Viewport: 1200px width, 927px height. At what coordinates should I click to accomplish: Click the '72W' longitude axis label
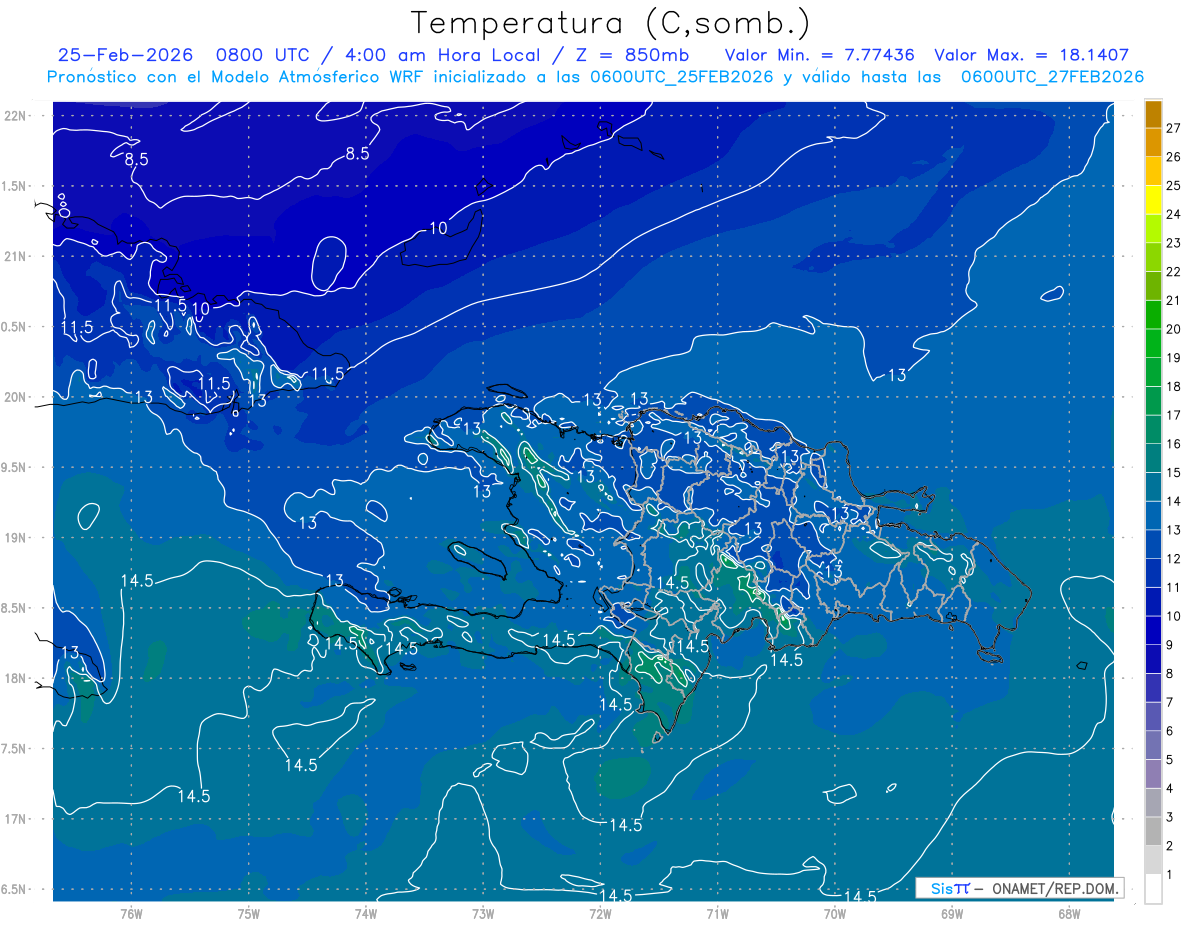coord(600,913)
